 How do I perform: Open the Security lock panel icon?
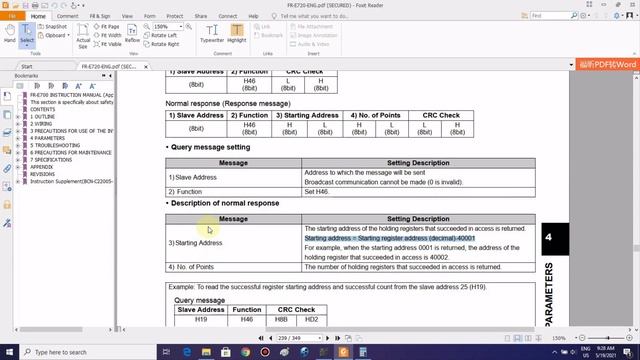point(7,204)
